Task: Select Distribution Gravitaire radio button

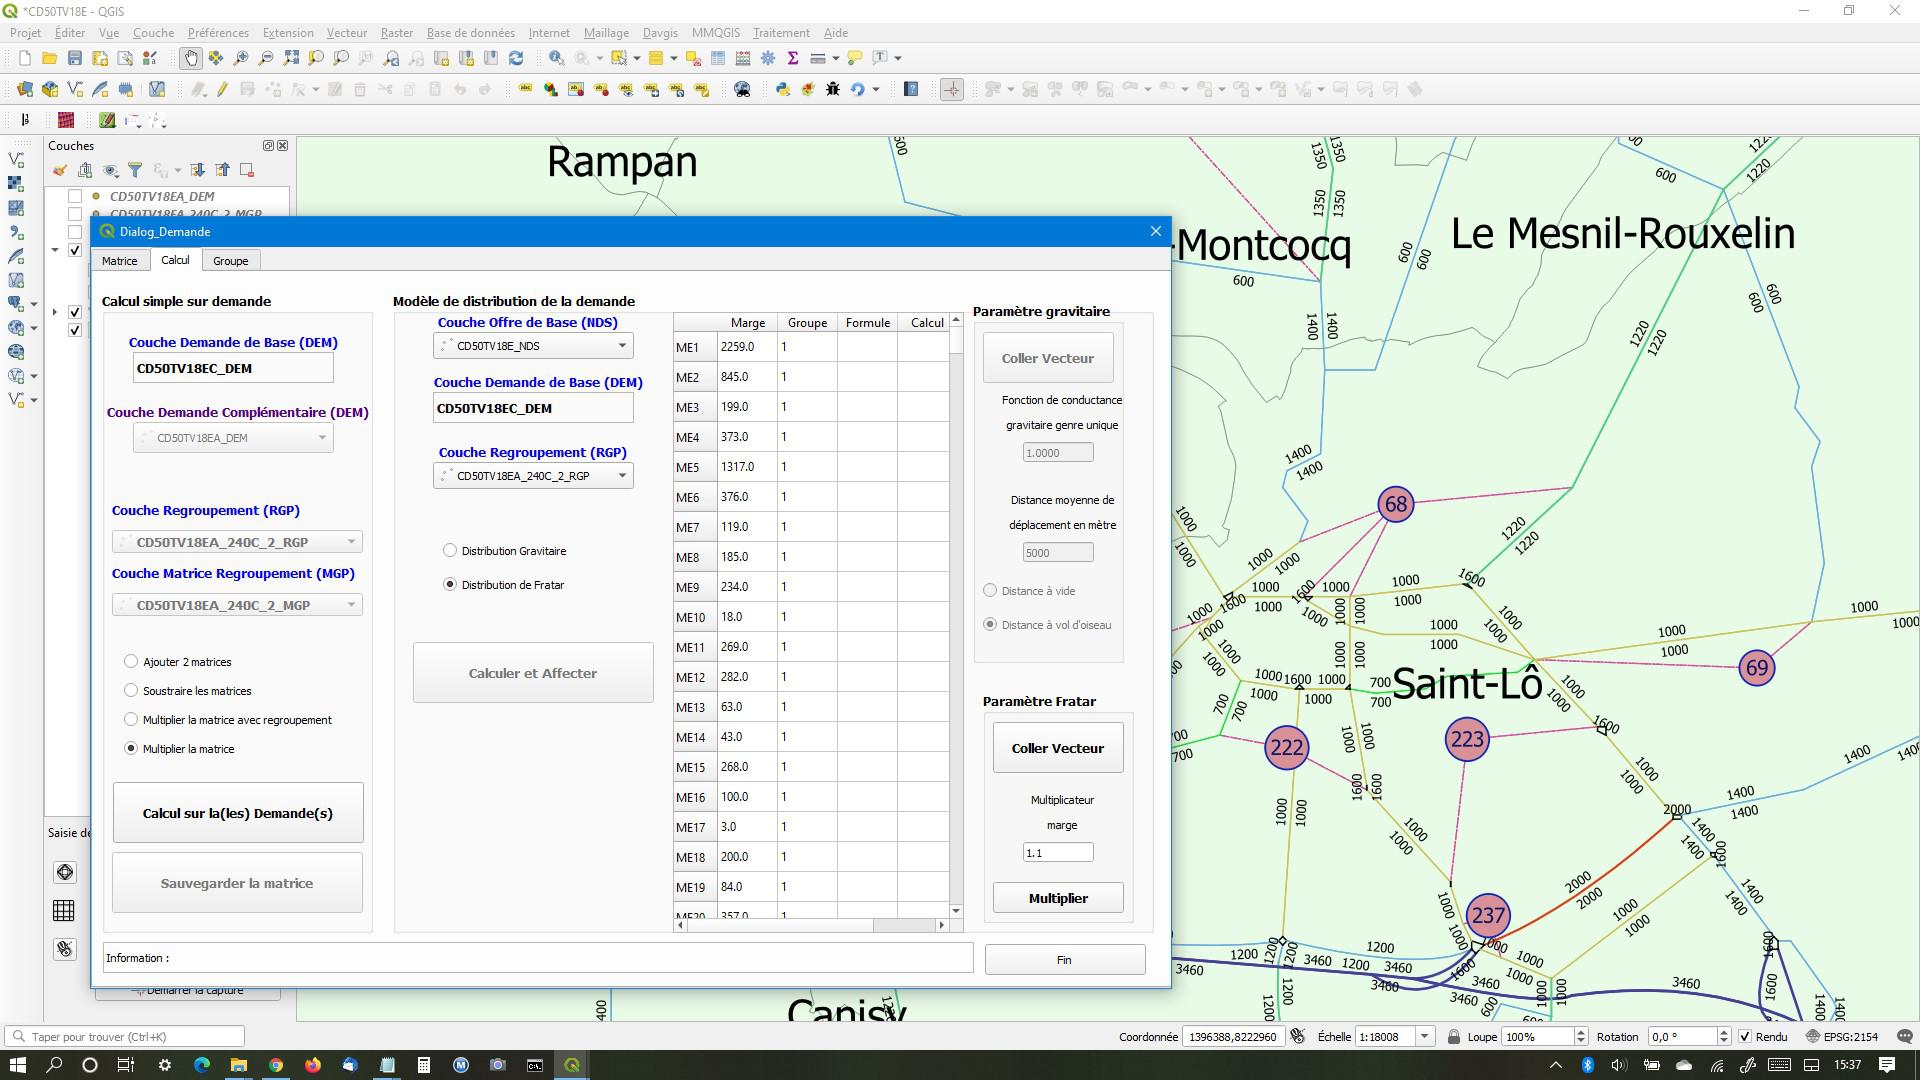Action: coord(450,551)
